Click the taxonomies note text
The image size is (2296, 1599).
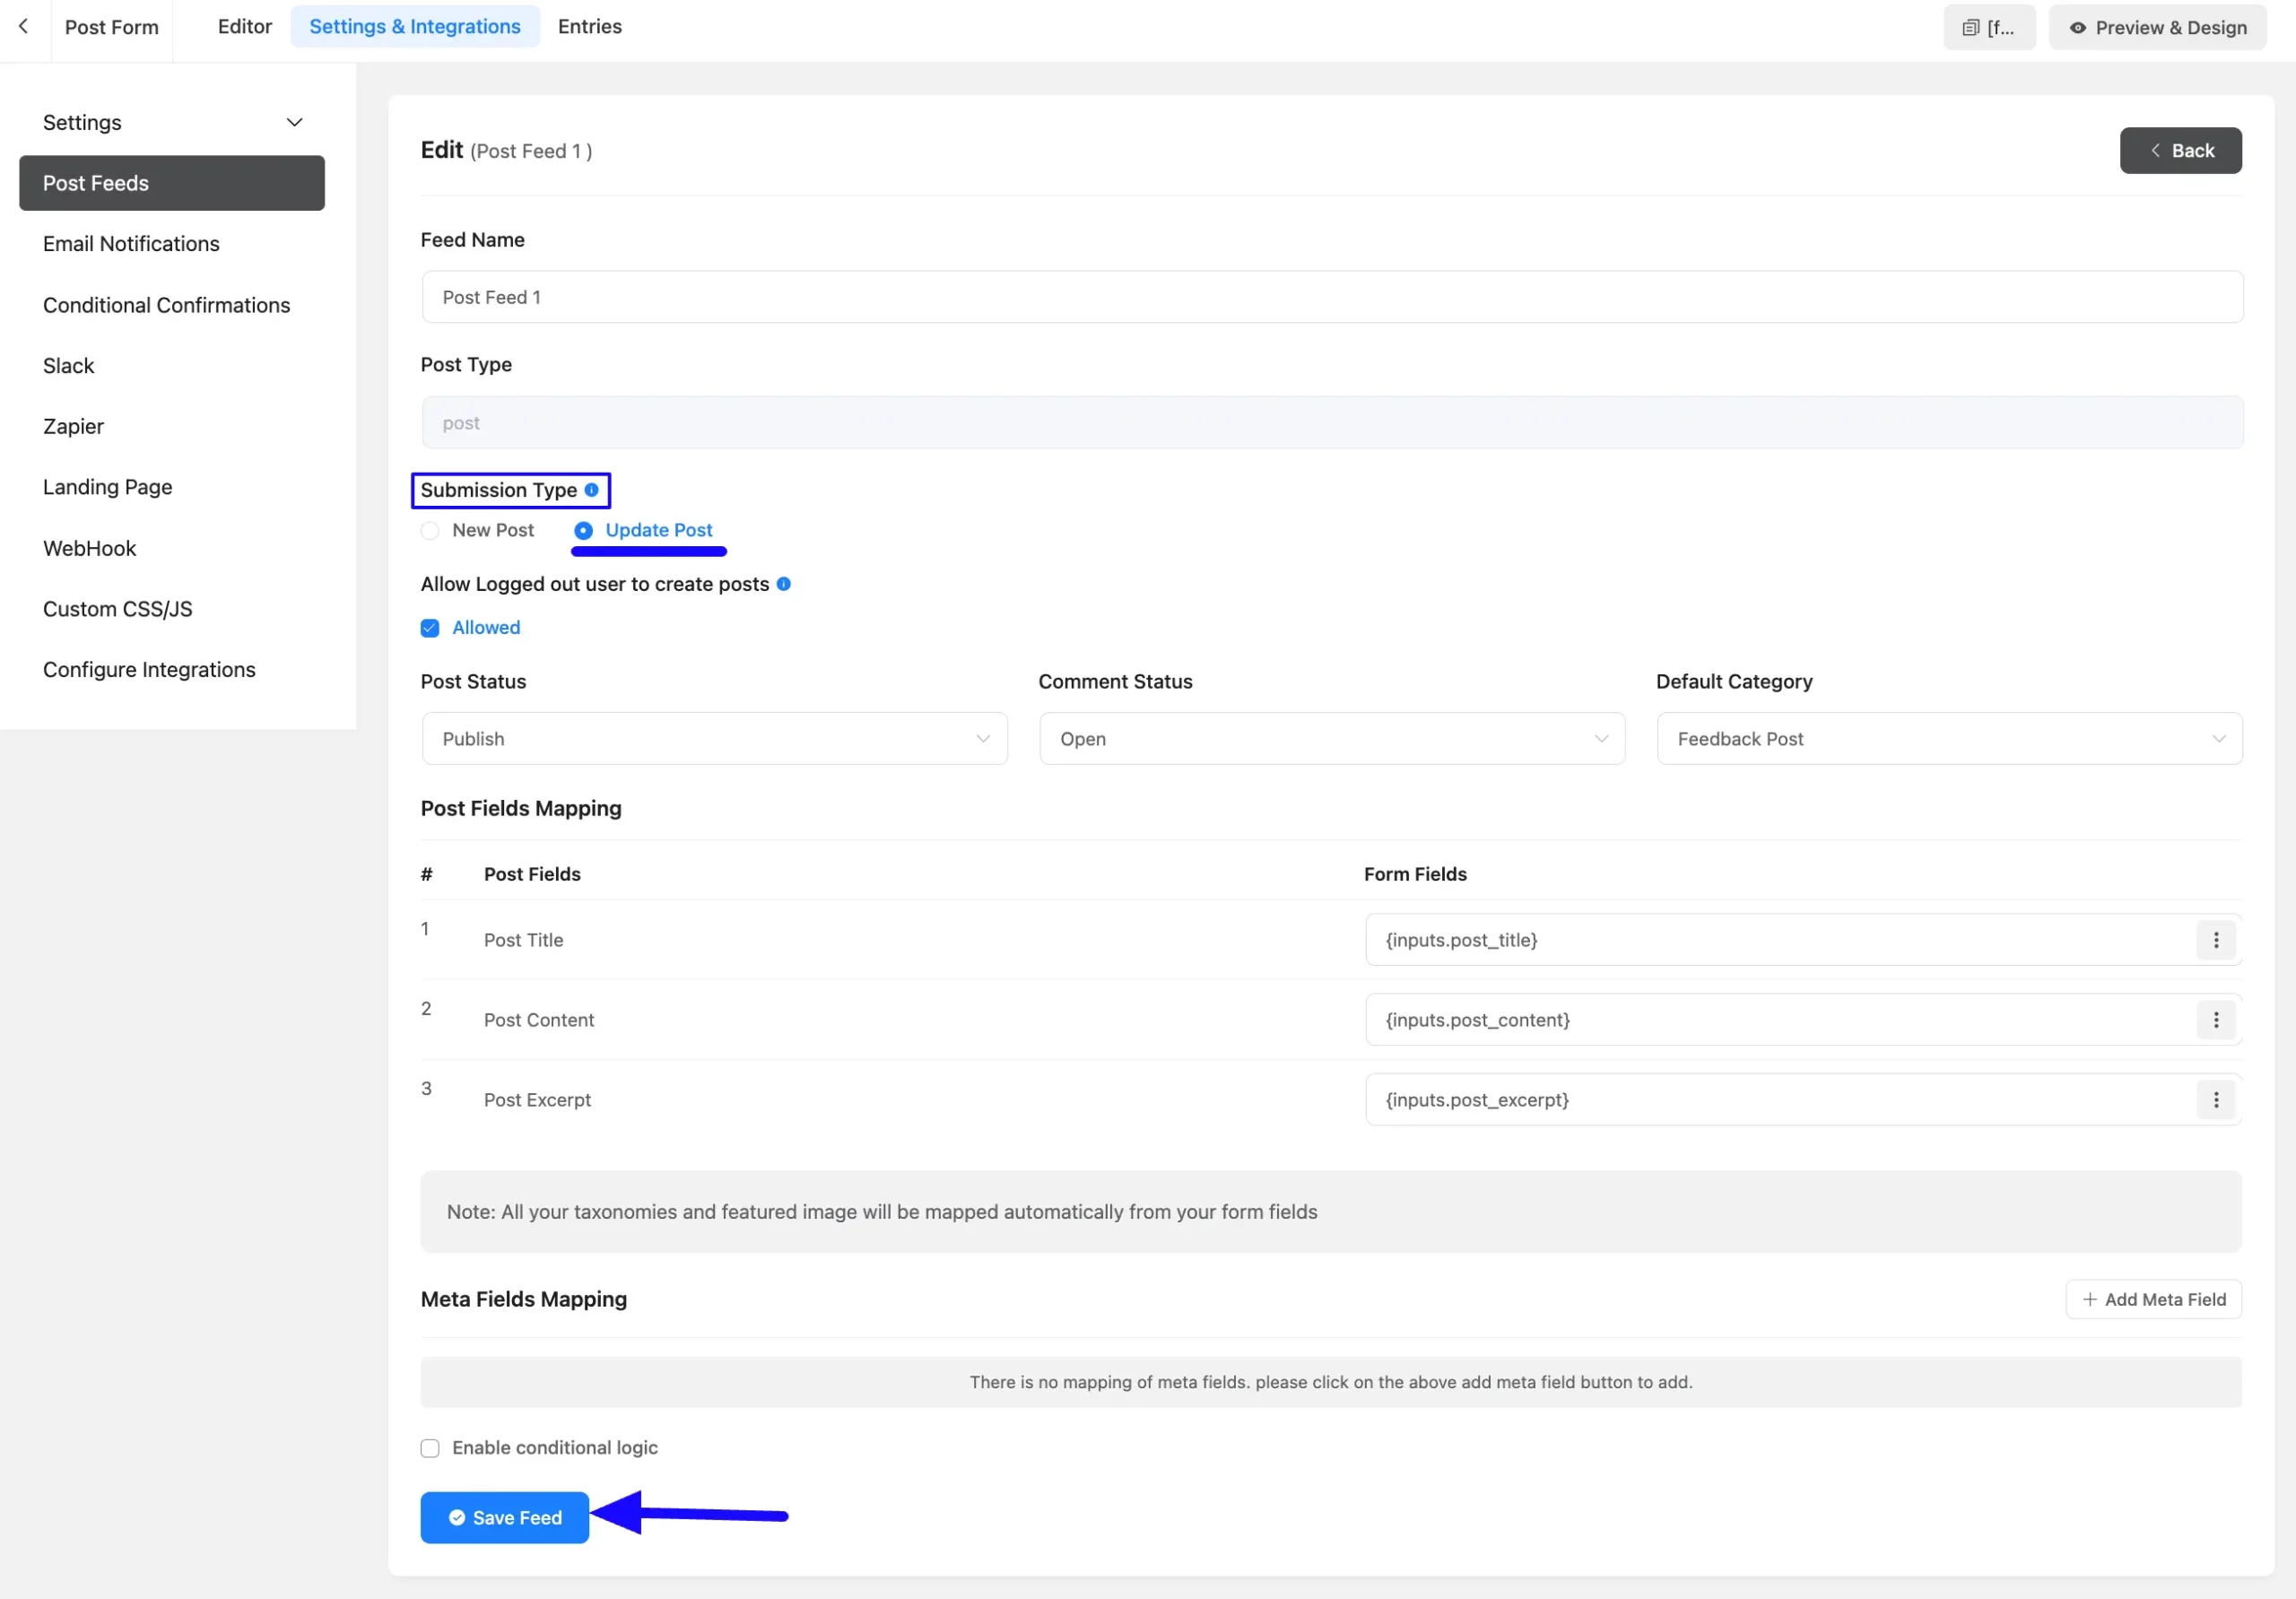coord(881,1212)
